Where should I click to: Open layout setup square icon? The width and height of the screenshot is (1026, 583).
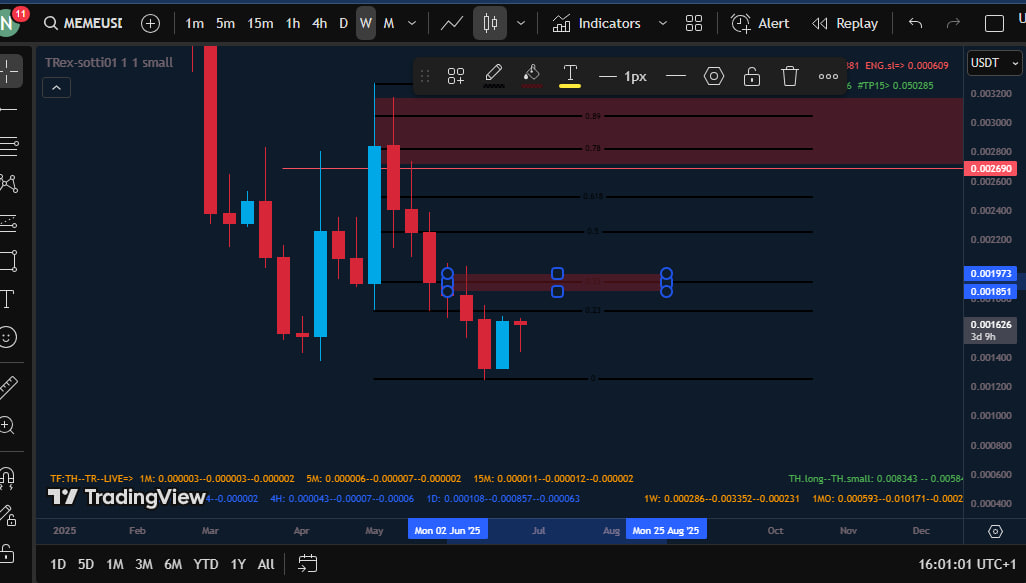(994, 24)
